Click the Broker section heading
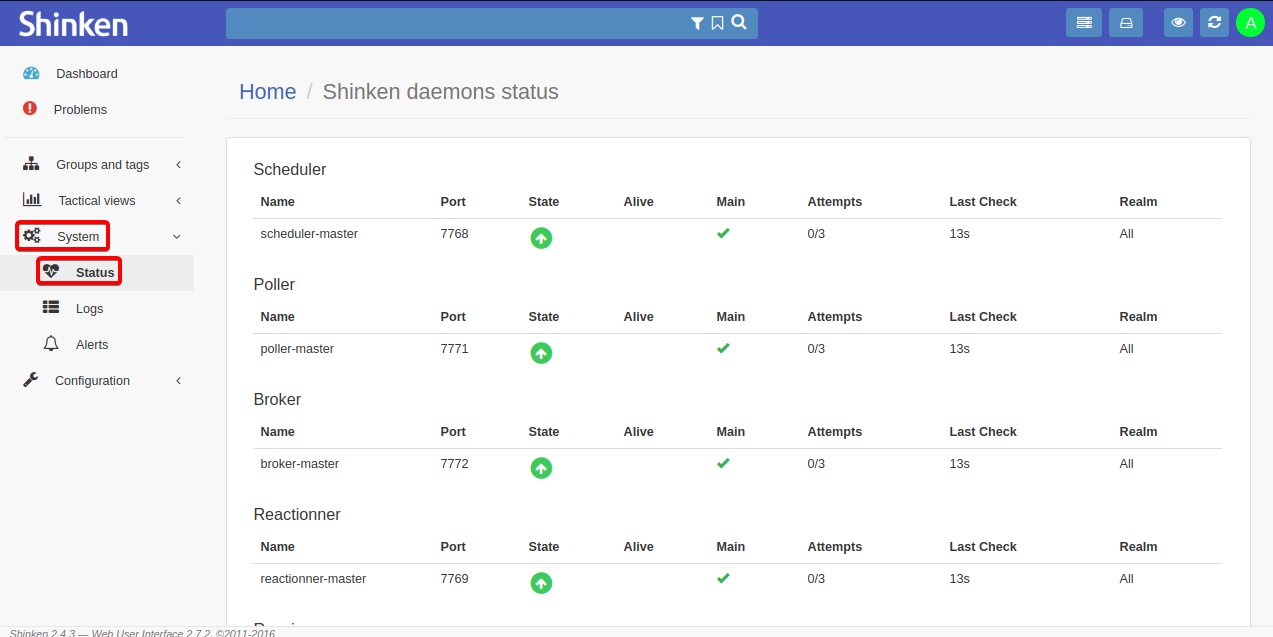 [x=277, y=400]
